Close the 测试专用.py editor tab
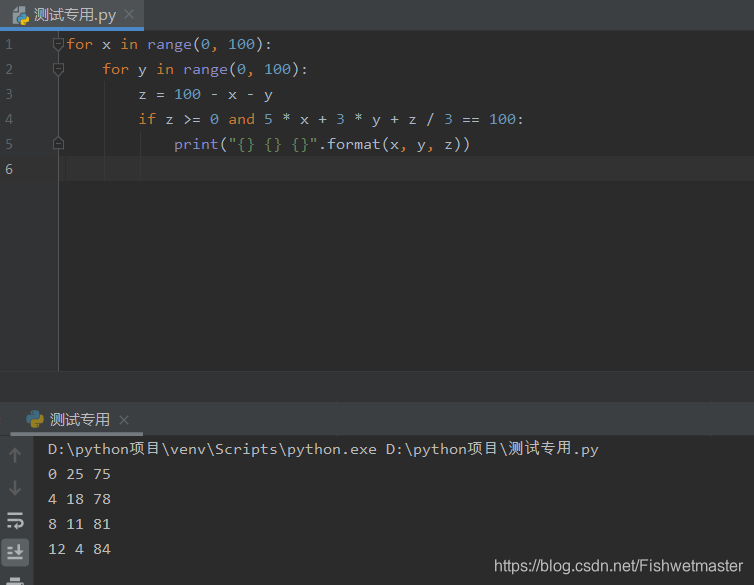This screenshot has width=754, height=585. (x=129, y=14)
